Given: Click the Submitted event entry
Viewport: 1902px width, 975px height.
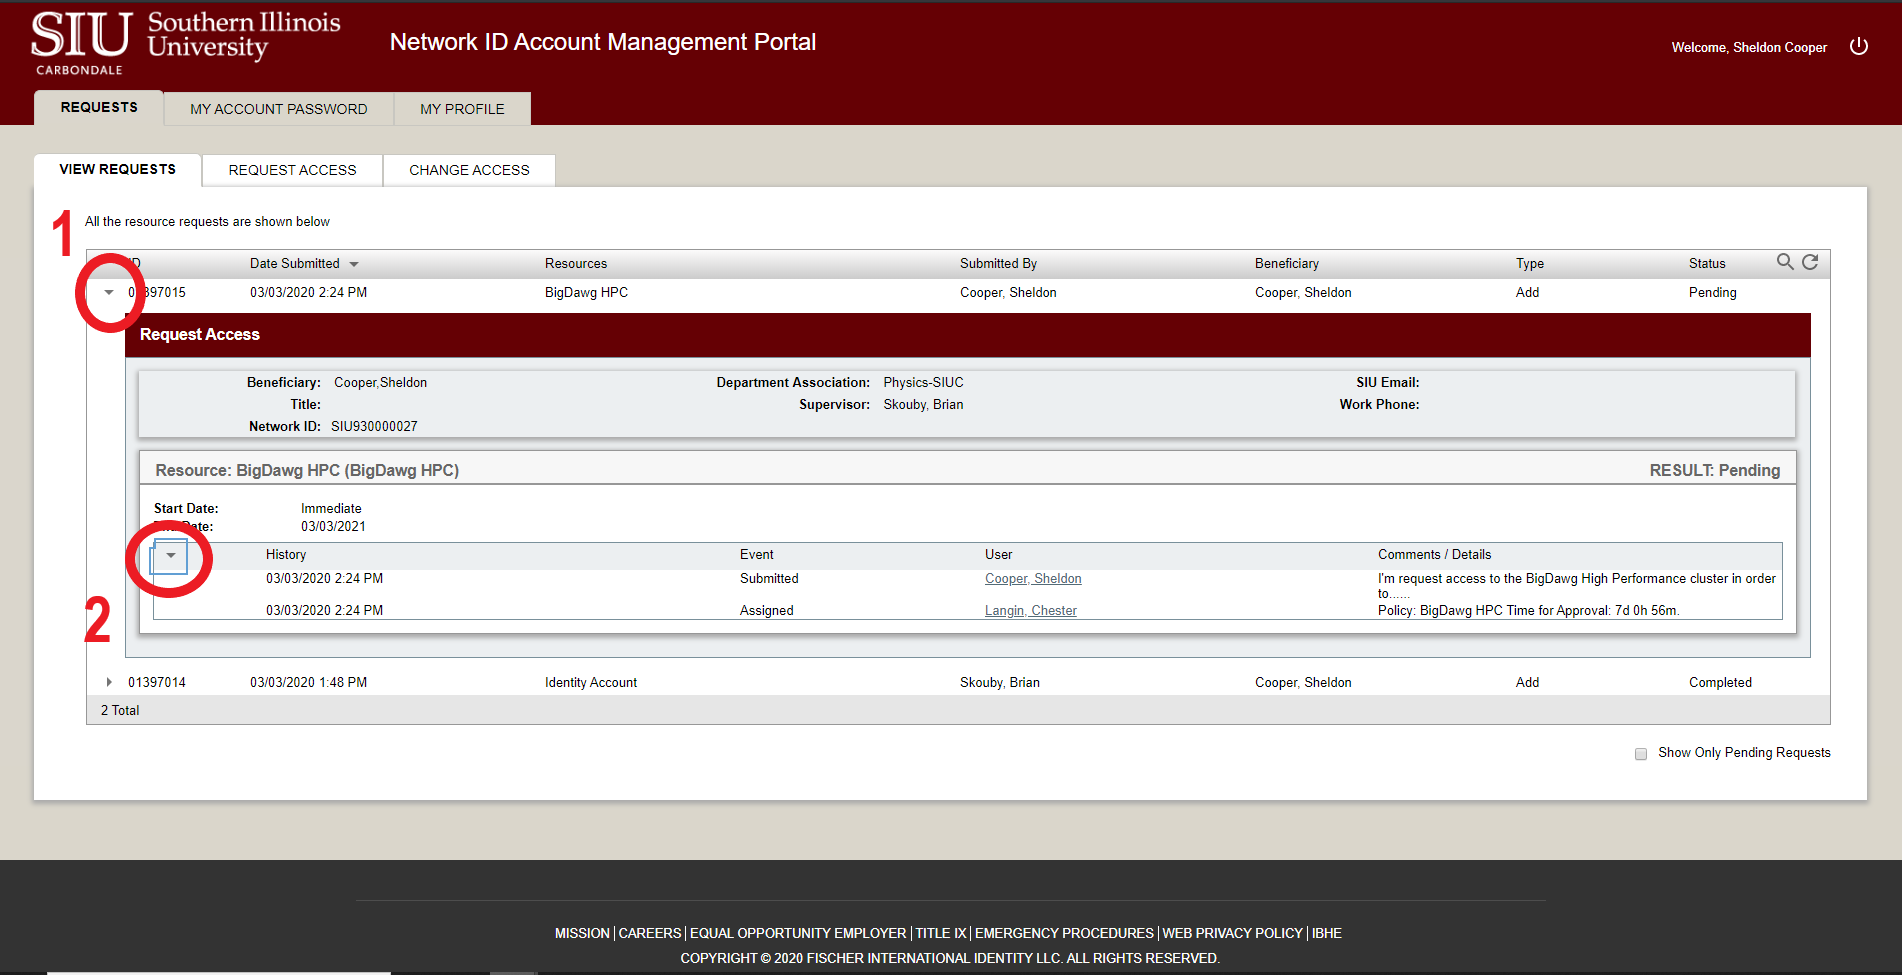Looking at the screenshot, I should click(769, 579).
